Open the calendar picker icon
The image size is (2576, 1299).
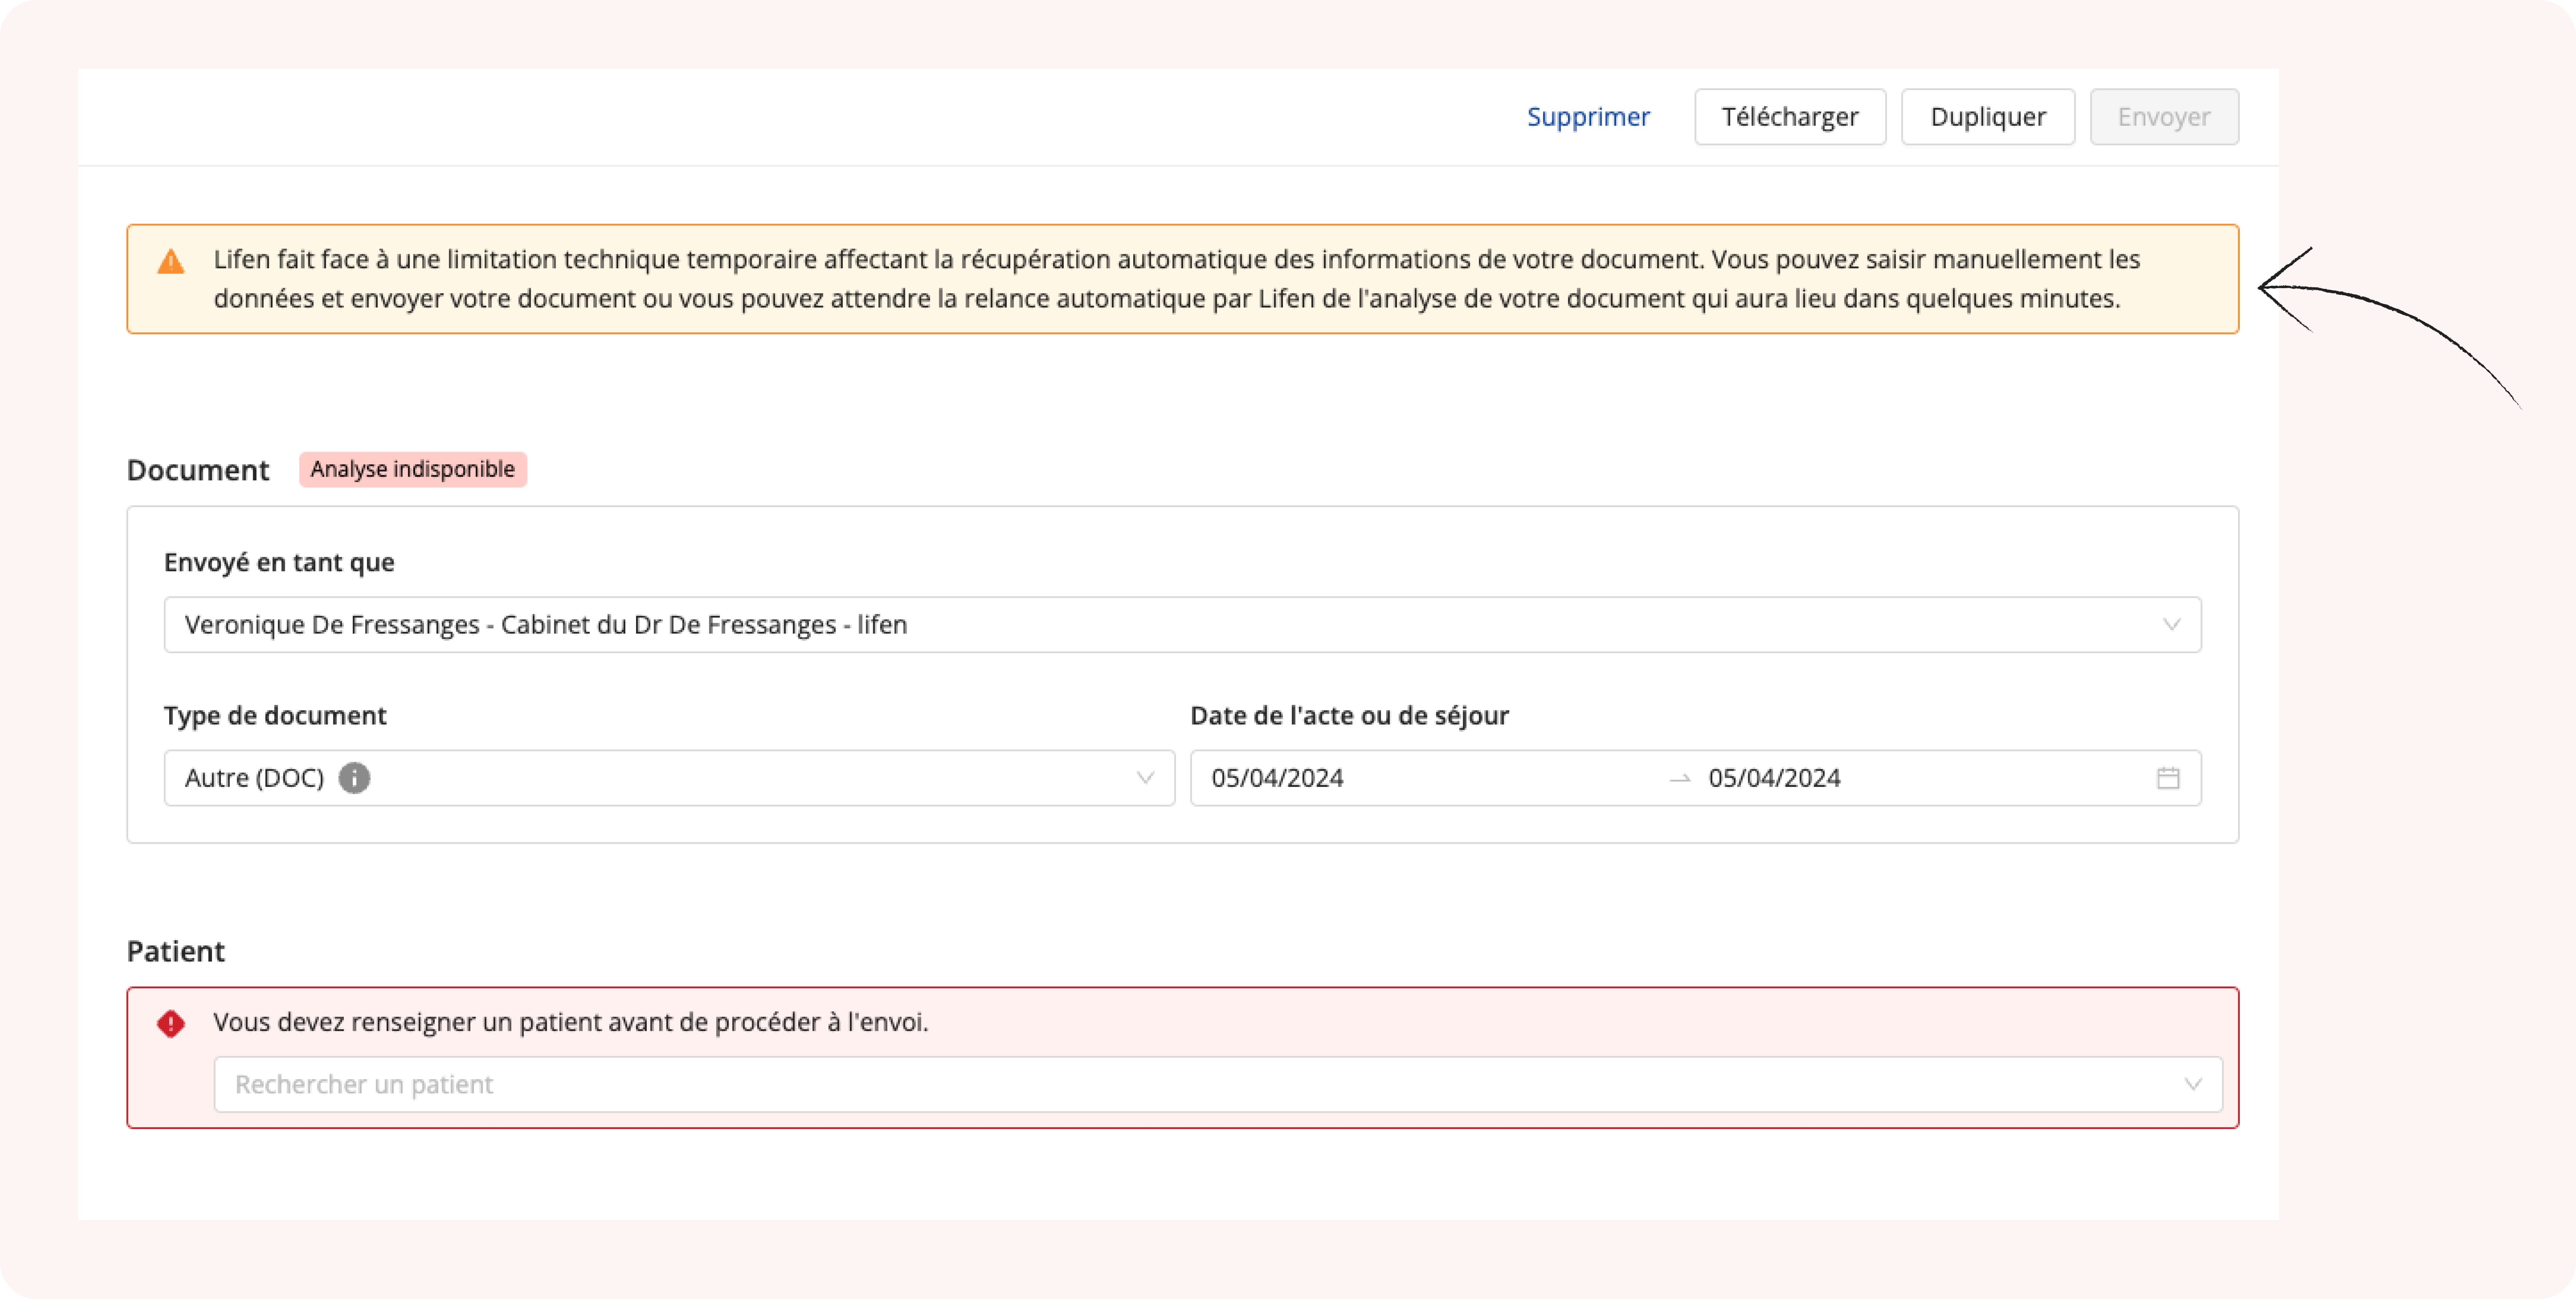tap(2168, 778)
